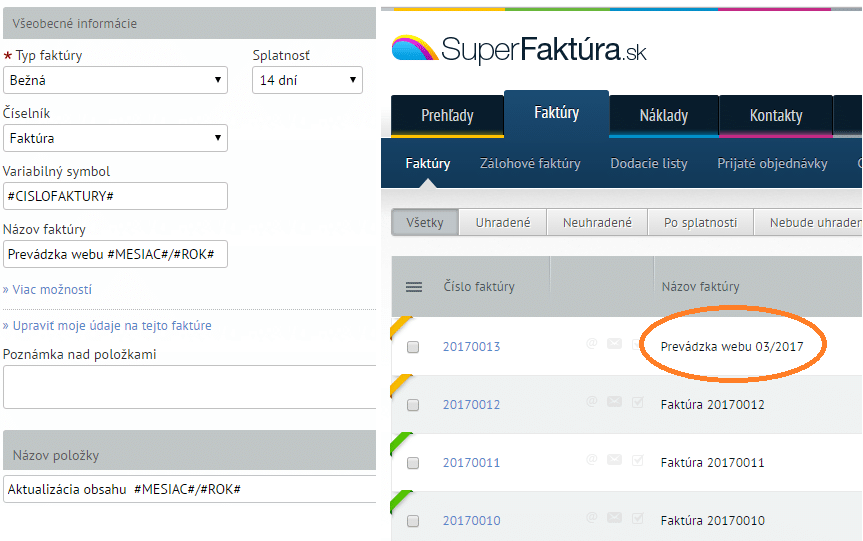Select the checkbox for invoice 20170011
This screenshot has width=863, height=541.
[x=413, y=463]
